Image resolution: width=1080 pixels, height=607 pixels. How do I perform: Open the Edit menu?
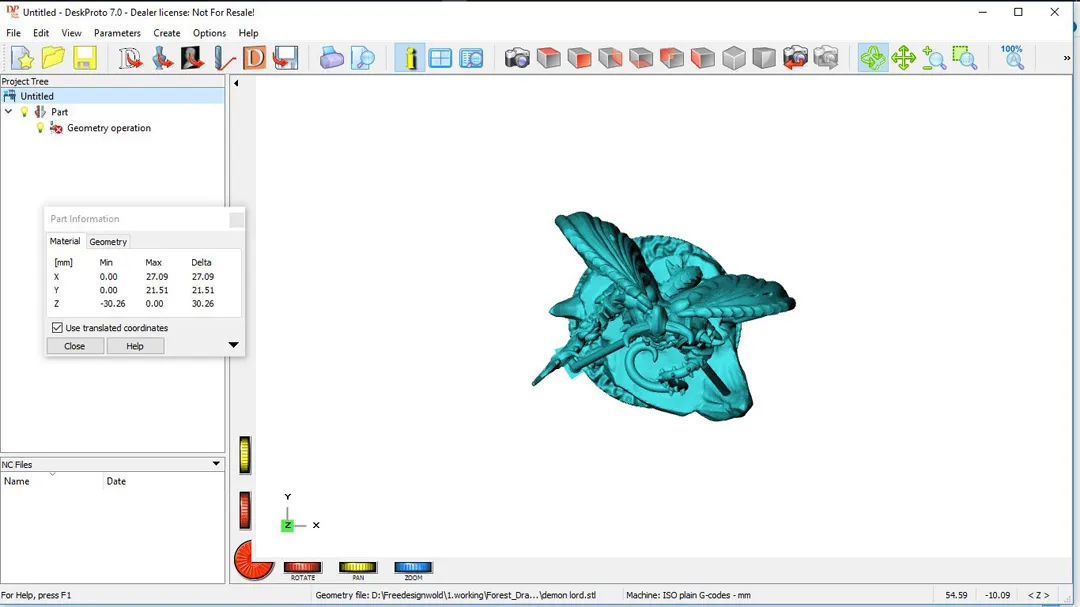(41, 33)
